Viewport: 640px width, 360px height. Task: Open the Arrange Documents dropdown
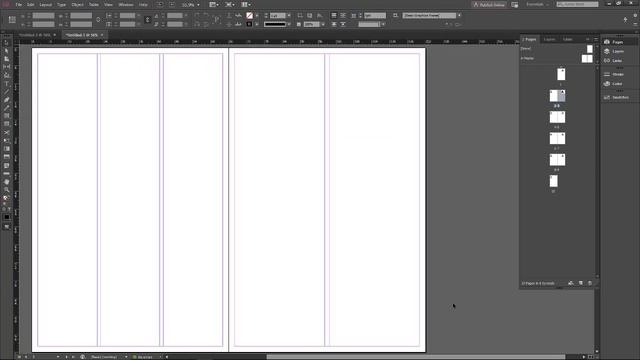pos(246,5)
